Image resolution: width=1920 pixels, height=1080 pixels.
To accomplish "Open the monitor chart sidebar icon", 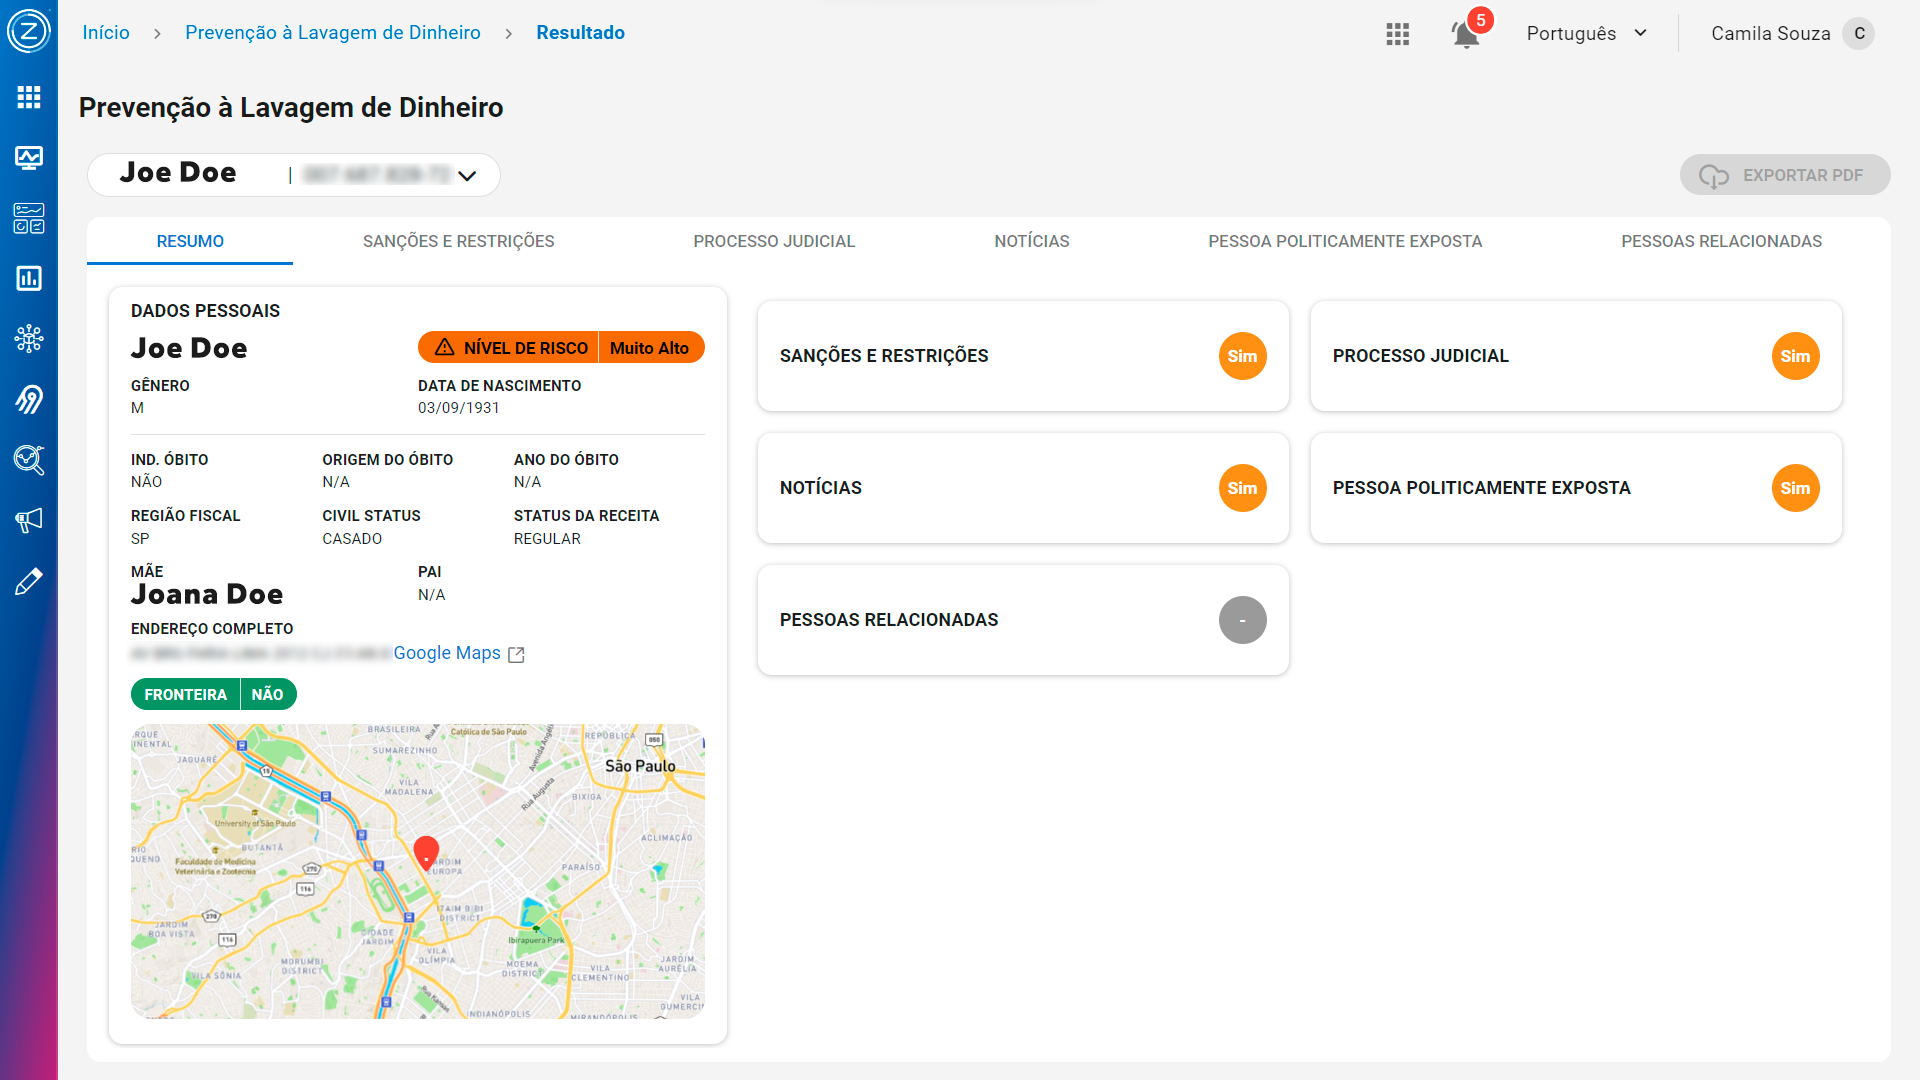I will coord(28,157).
